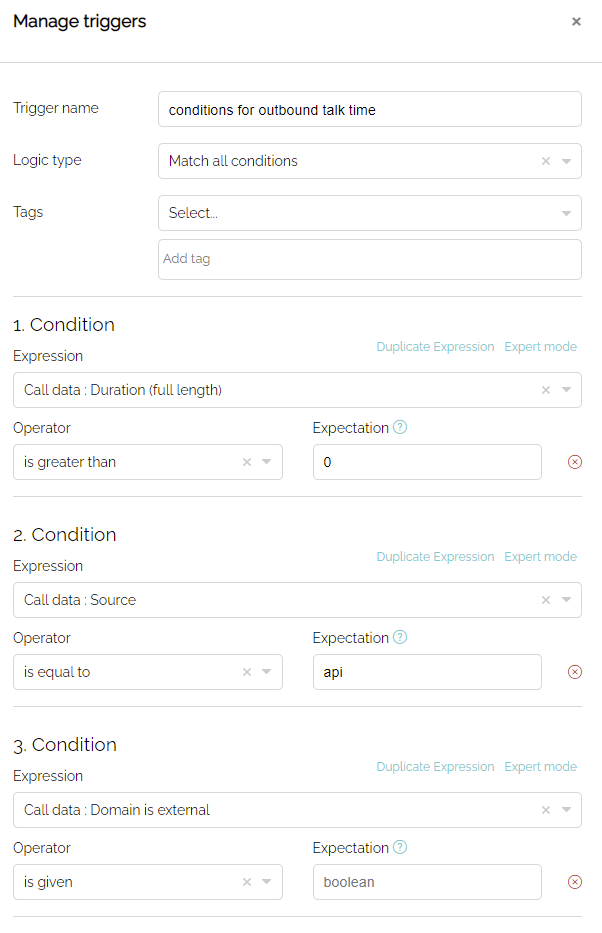Expand the Logic type dropdown

[x=566, y=161]
